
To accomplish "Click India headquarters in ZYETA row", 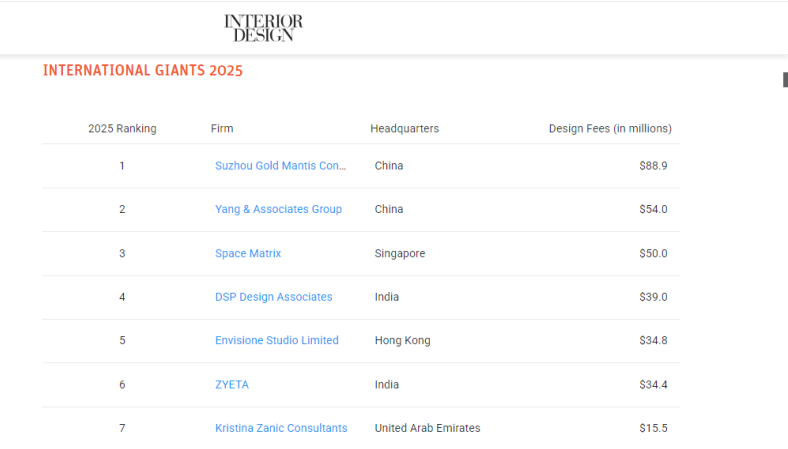I will [x=386, y=385].
